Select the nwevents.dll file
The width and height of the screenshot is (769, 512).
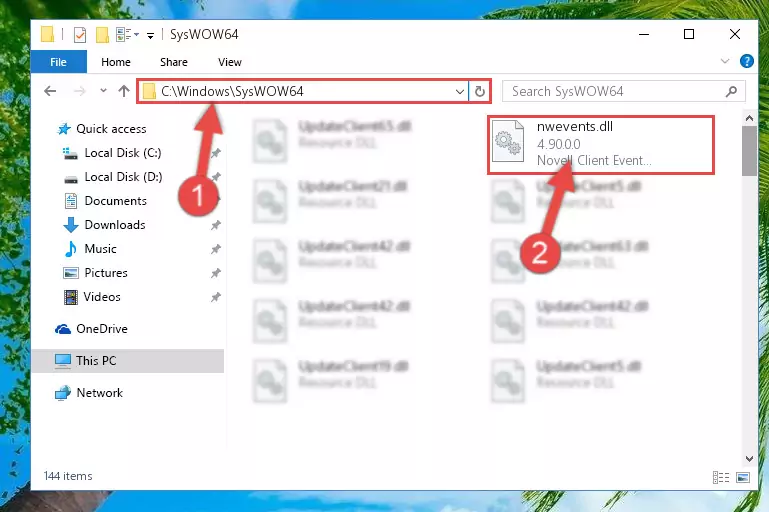pyautogui.click(x=601, y=145)
